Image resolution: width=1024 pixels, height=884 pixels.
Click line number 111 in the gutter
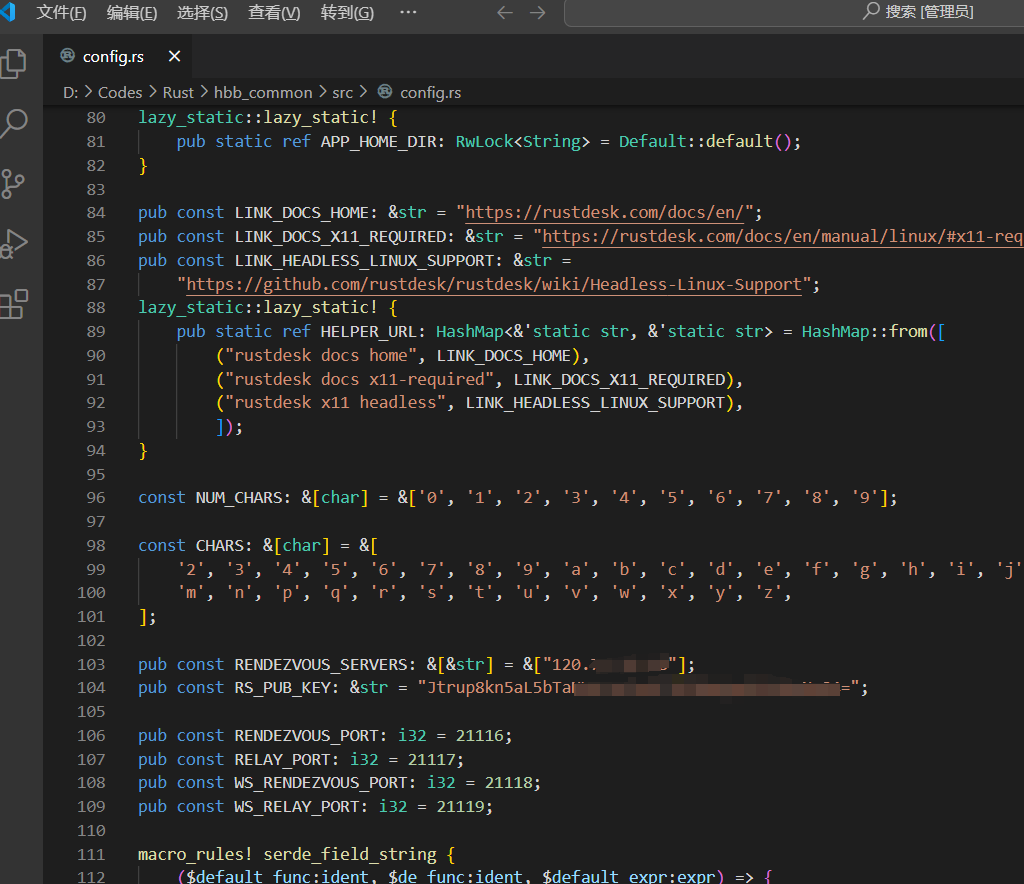point(91,854)
